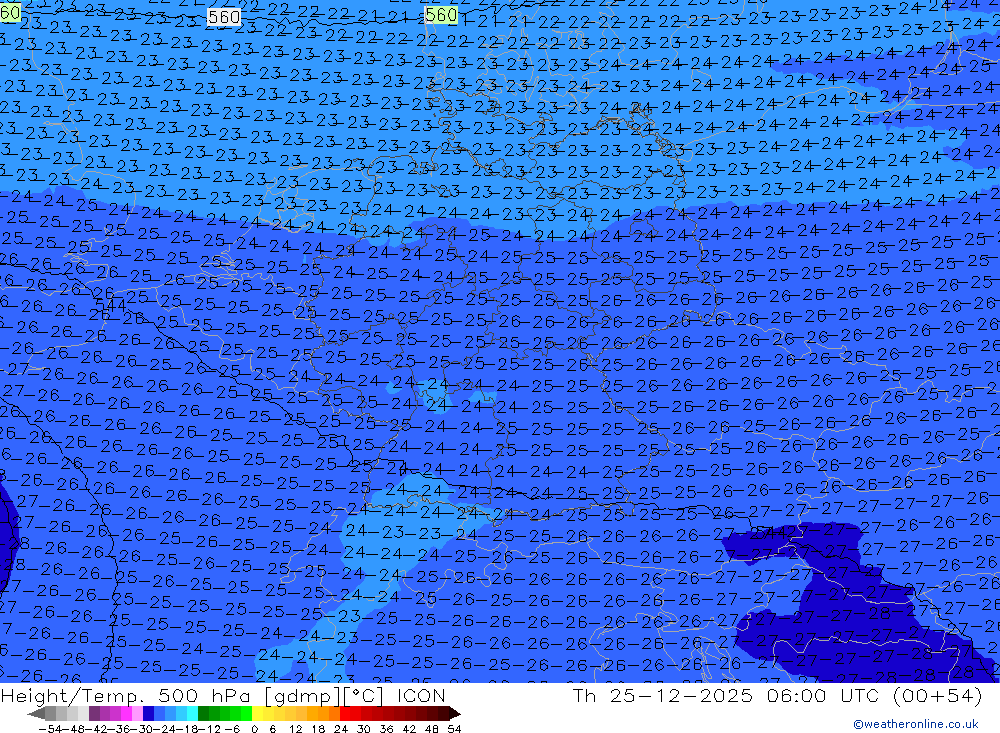The width and height of the screenshot is (1000, 733).
Task: Click the Th 25-12-2025 06:00 UTC timestamp
Action: [726, 695]
